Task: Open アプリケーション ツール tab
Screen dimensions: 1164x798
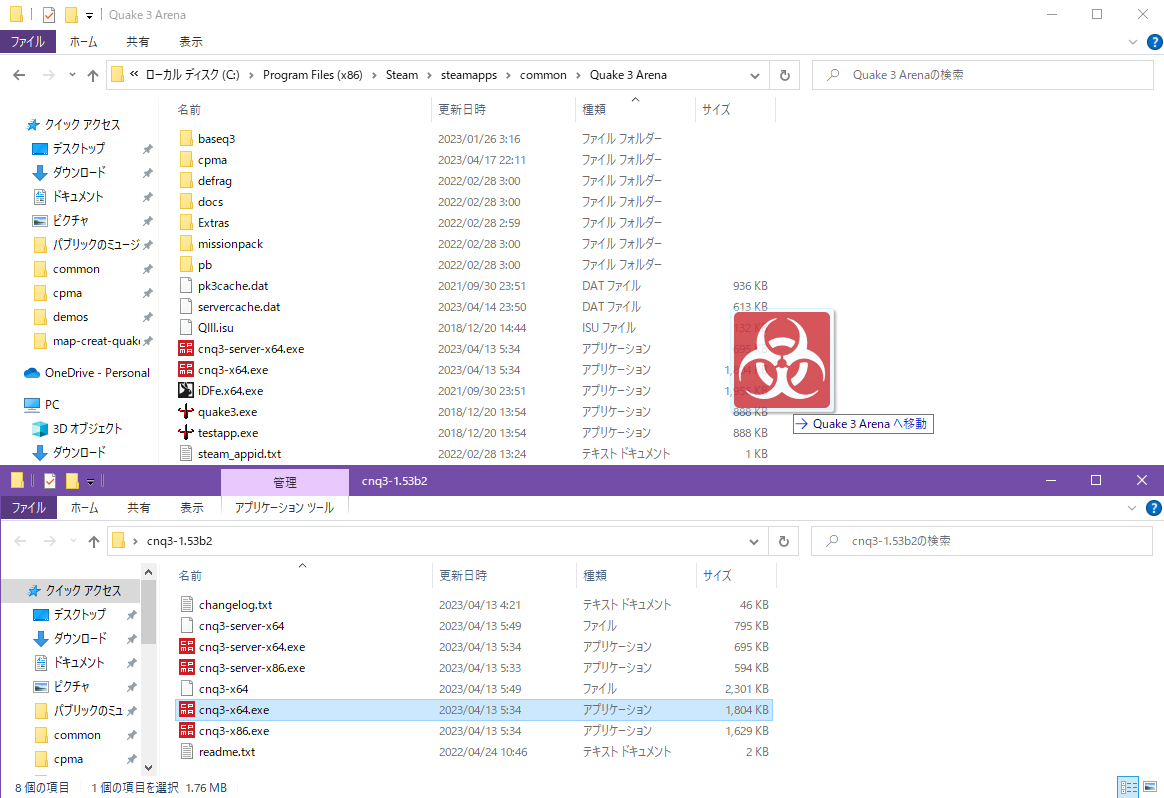Action: pos(284,508)
